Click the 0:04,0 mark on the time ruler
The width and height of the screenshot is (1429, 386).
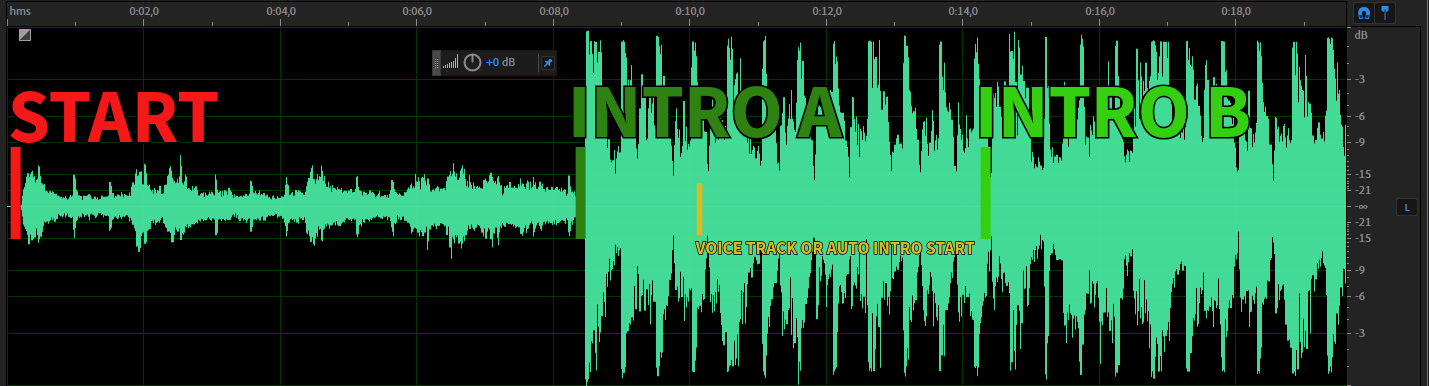point(281,12)
